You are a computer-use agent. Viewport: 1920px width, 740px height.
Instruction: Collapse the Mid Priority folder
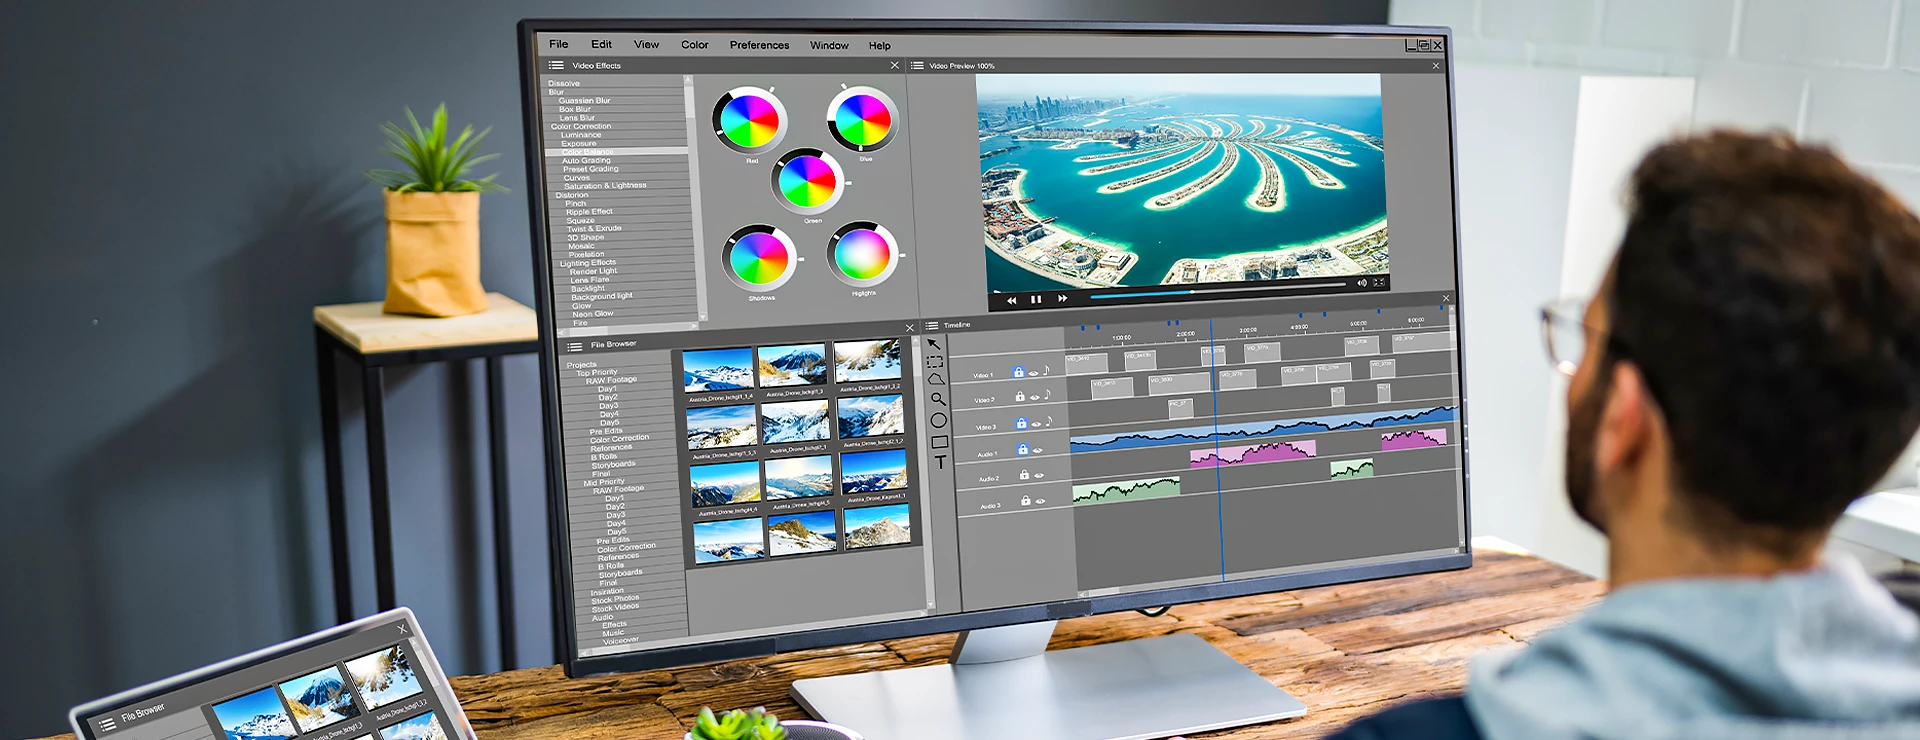point(604,482)
